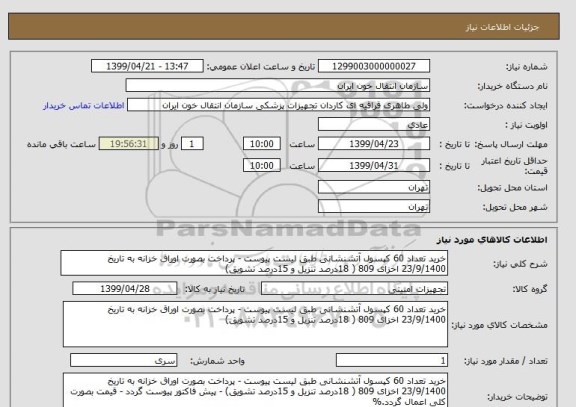Image resolution: width=576 pixels, height=407 pixels.
Task: Click the quantity field showing 1
Action: point(392,361)
